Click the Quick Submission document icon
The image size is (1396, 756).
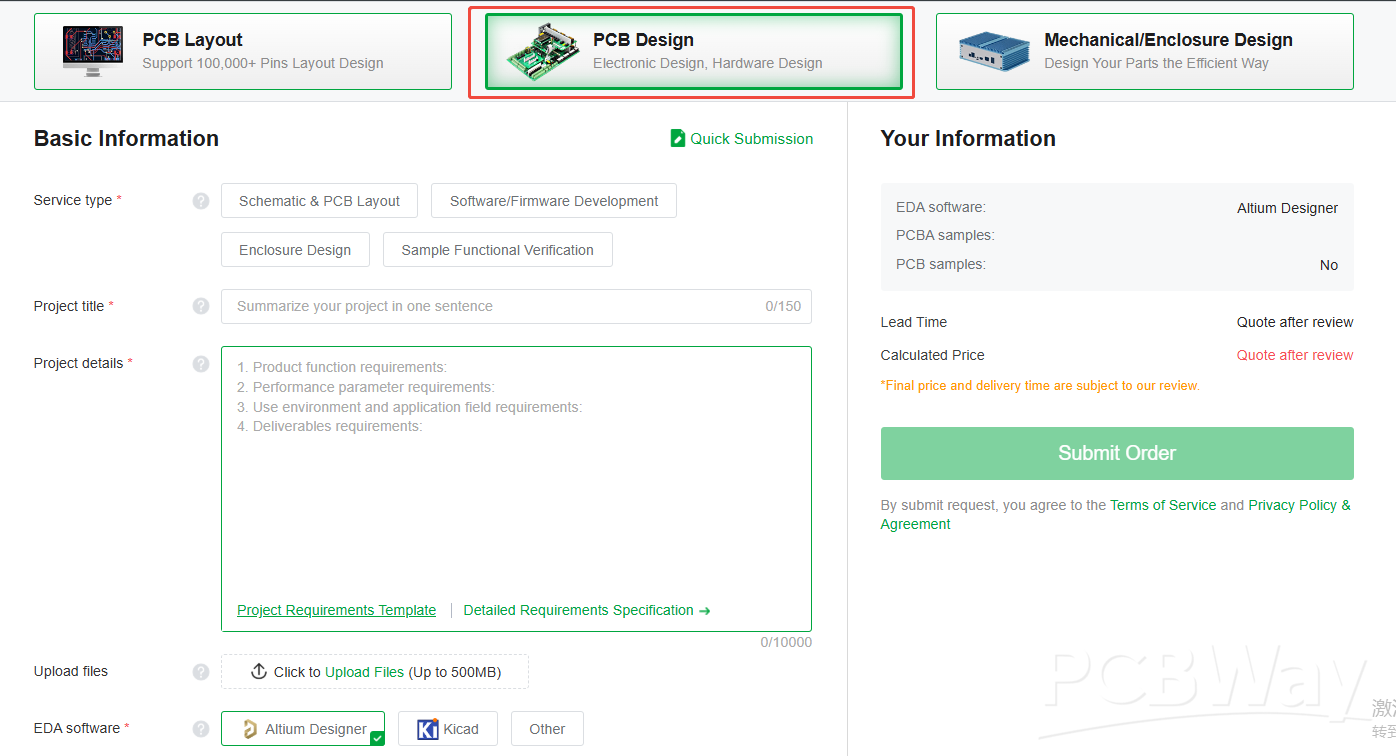coord(678,139)
